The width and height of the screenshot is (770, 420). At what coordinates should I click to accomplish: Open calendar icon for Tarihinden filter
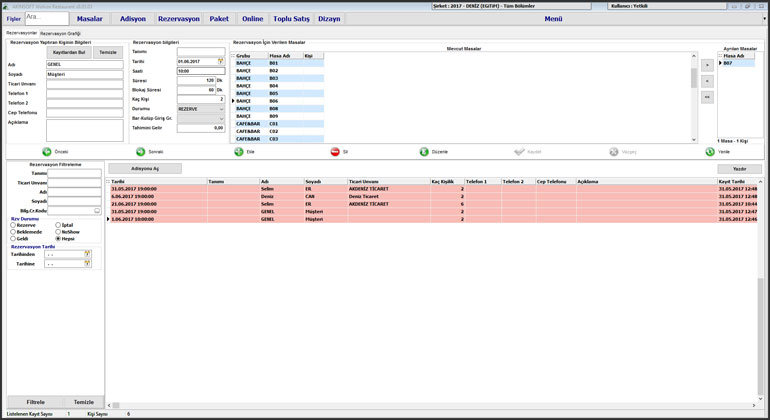point(87,254)
